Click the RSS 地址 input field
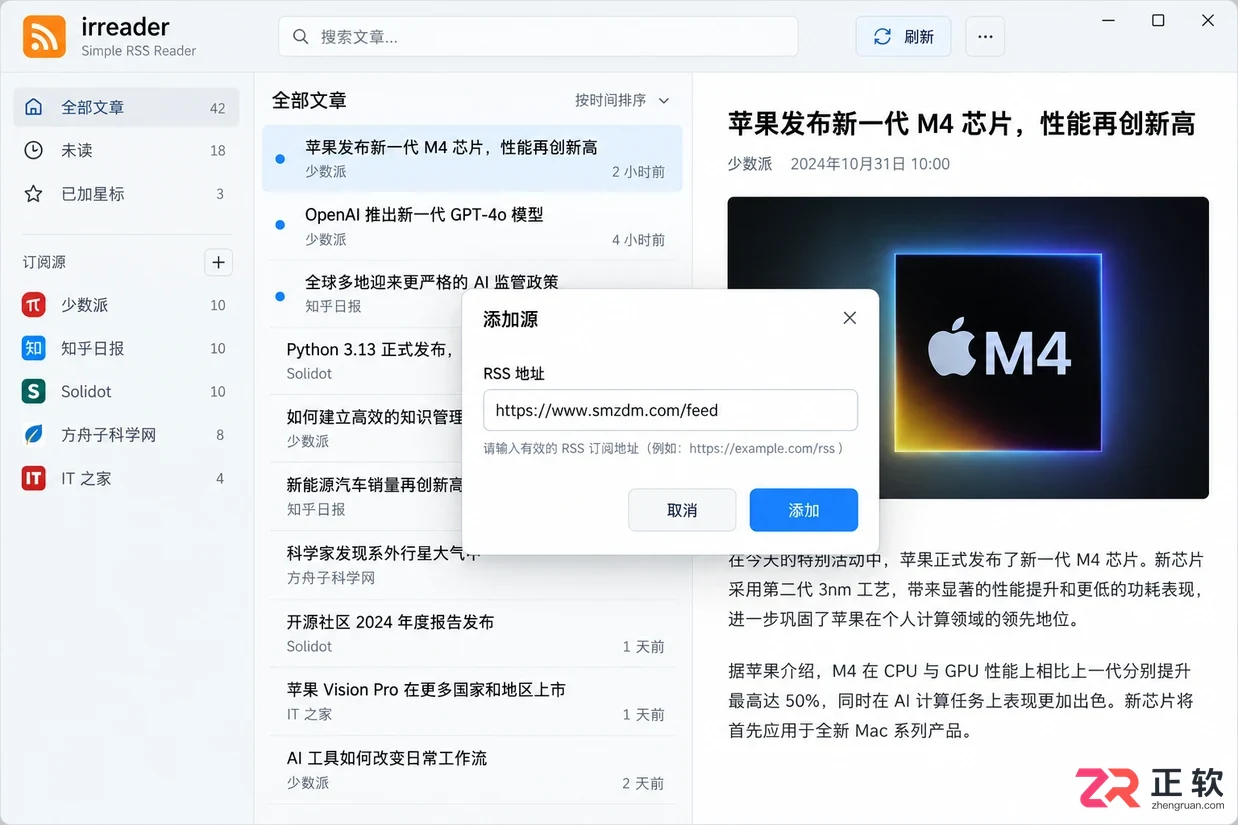 pyautogui.click(x=670, y=410)
